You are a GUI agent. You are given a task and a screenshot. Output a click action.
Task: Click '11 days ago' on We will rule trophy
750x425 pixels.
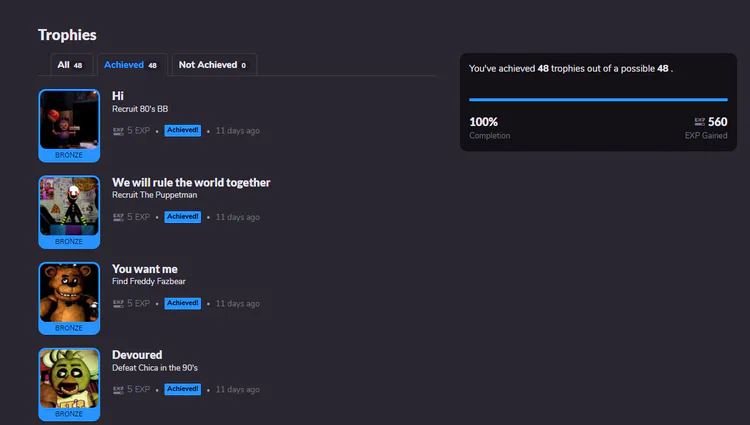238,218
